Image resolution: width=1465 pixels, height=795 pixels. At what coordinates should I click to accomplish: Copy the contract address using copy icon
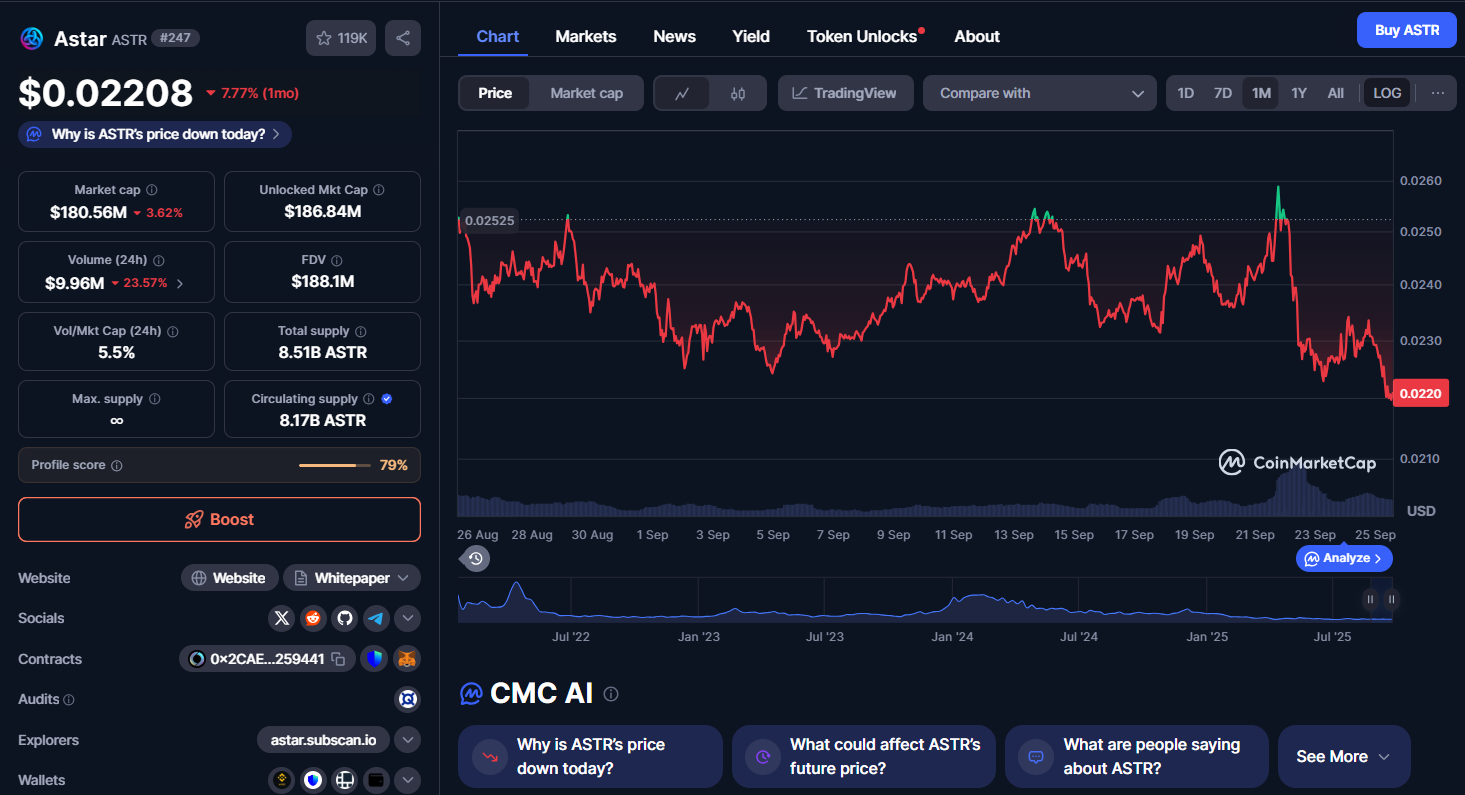[339, 659]
